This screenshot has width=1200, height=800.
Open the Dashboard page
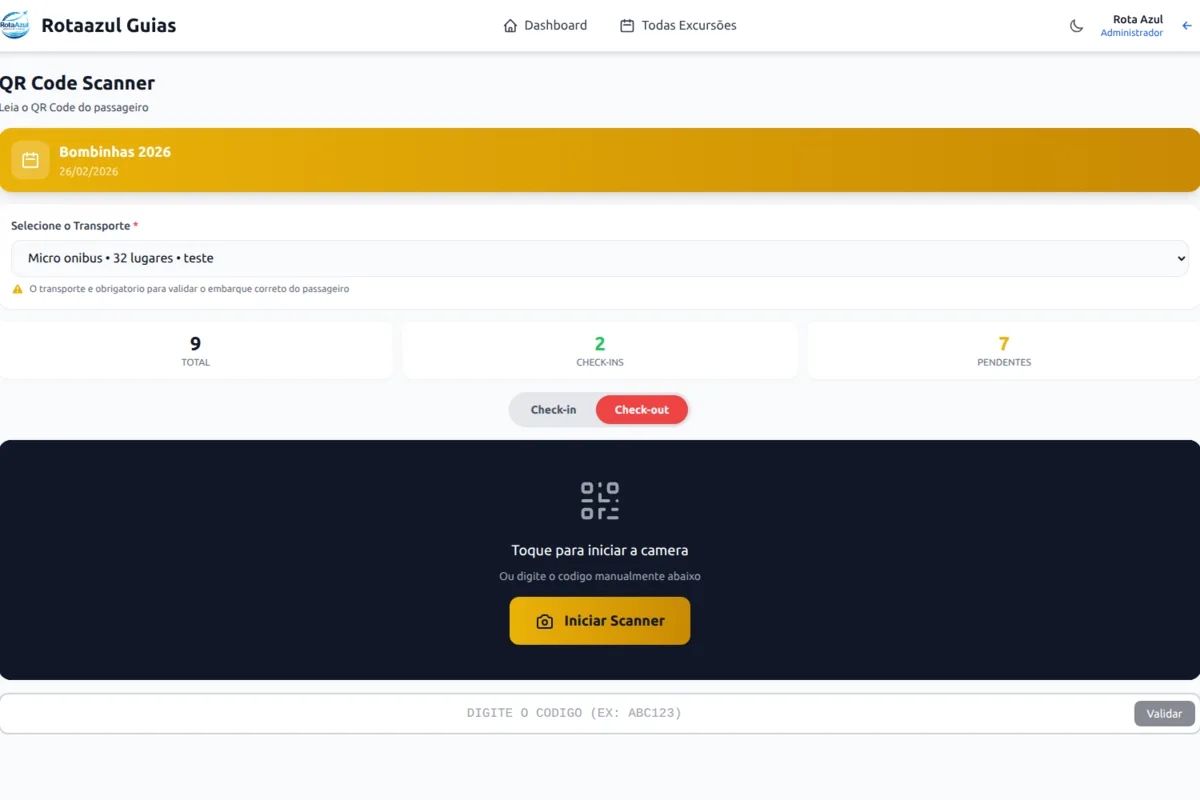[x=545, y=26]
